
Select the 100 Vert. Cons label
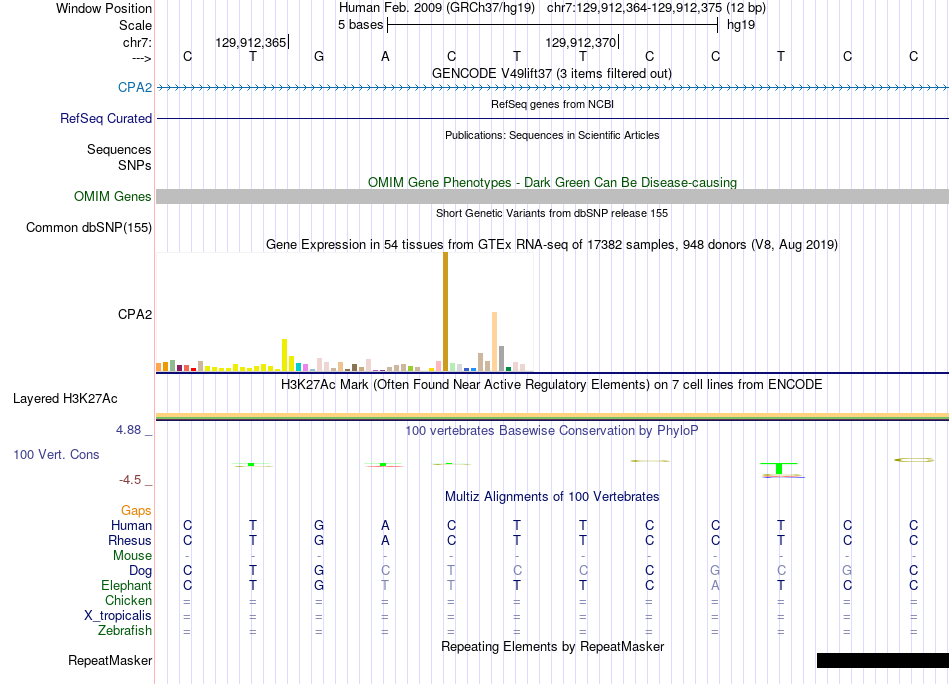56,454
